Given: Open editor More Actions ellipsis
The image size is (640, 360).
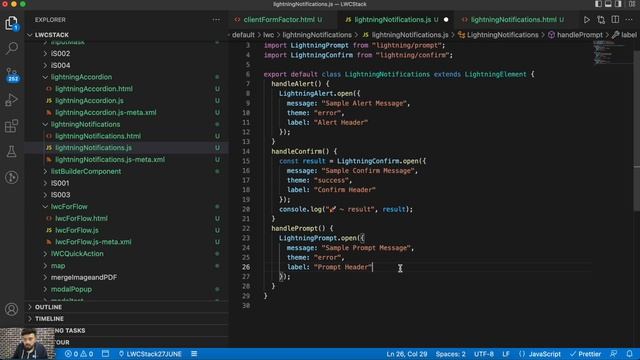Looking at the screenshot, I should pyautogui.click(x=629, y=20).
